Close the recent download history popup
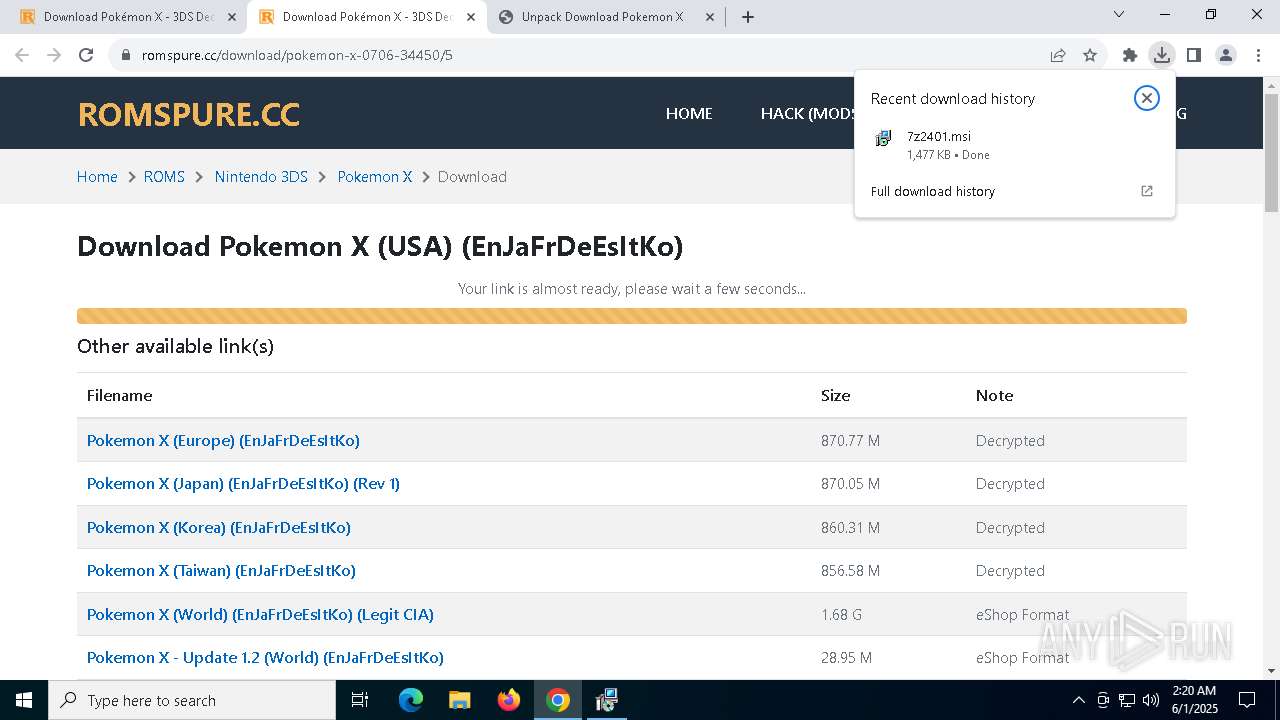Viewport: 1280px width, 720px height. [1146, 98]
